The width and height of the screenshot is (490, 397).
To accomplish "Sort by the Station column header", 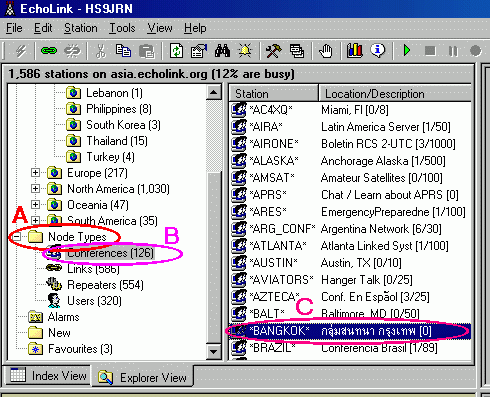I will tap(273, 94).
